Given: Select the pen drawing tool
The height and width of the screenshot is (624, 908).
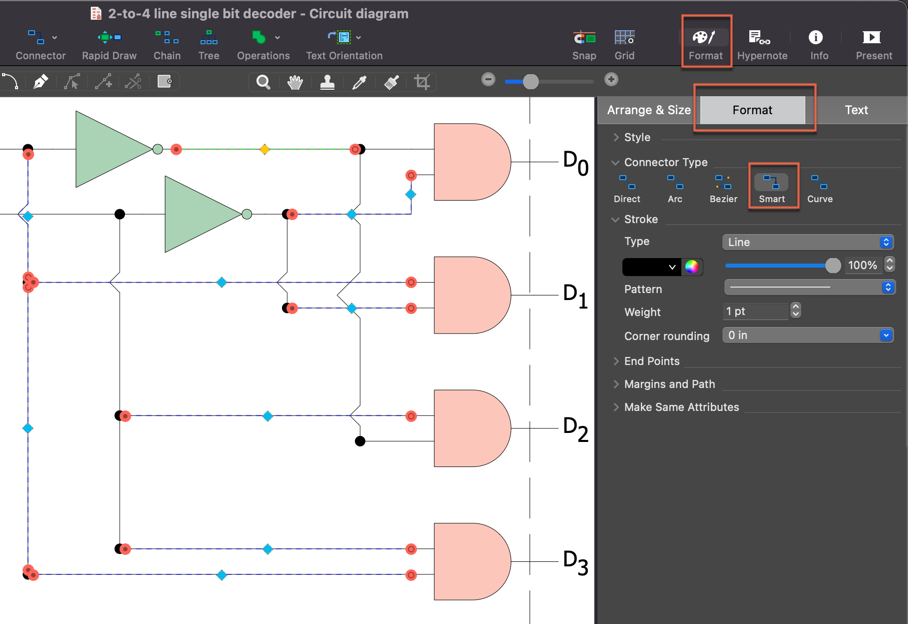Looking at the screenshot, I should coord(40,82).
